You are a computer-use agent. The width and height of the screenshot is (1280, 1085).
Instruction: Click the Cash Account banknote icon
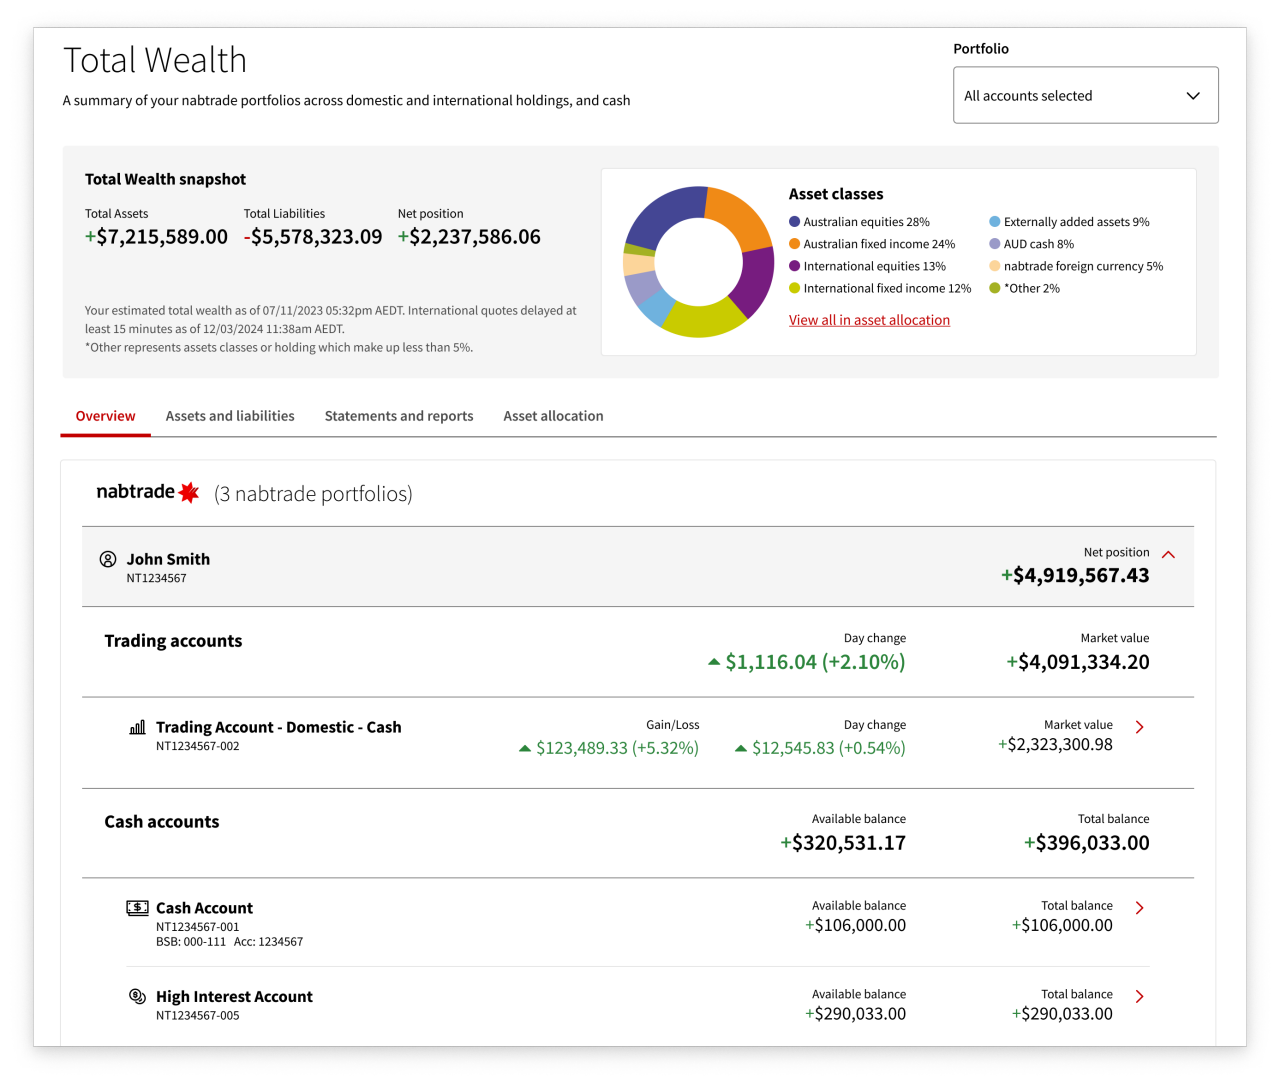138,908
